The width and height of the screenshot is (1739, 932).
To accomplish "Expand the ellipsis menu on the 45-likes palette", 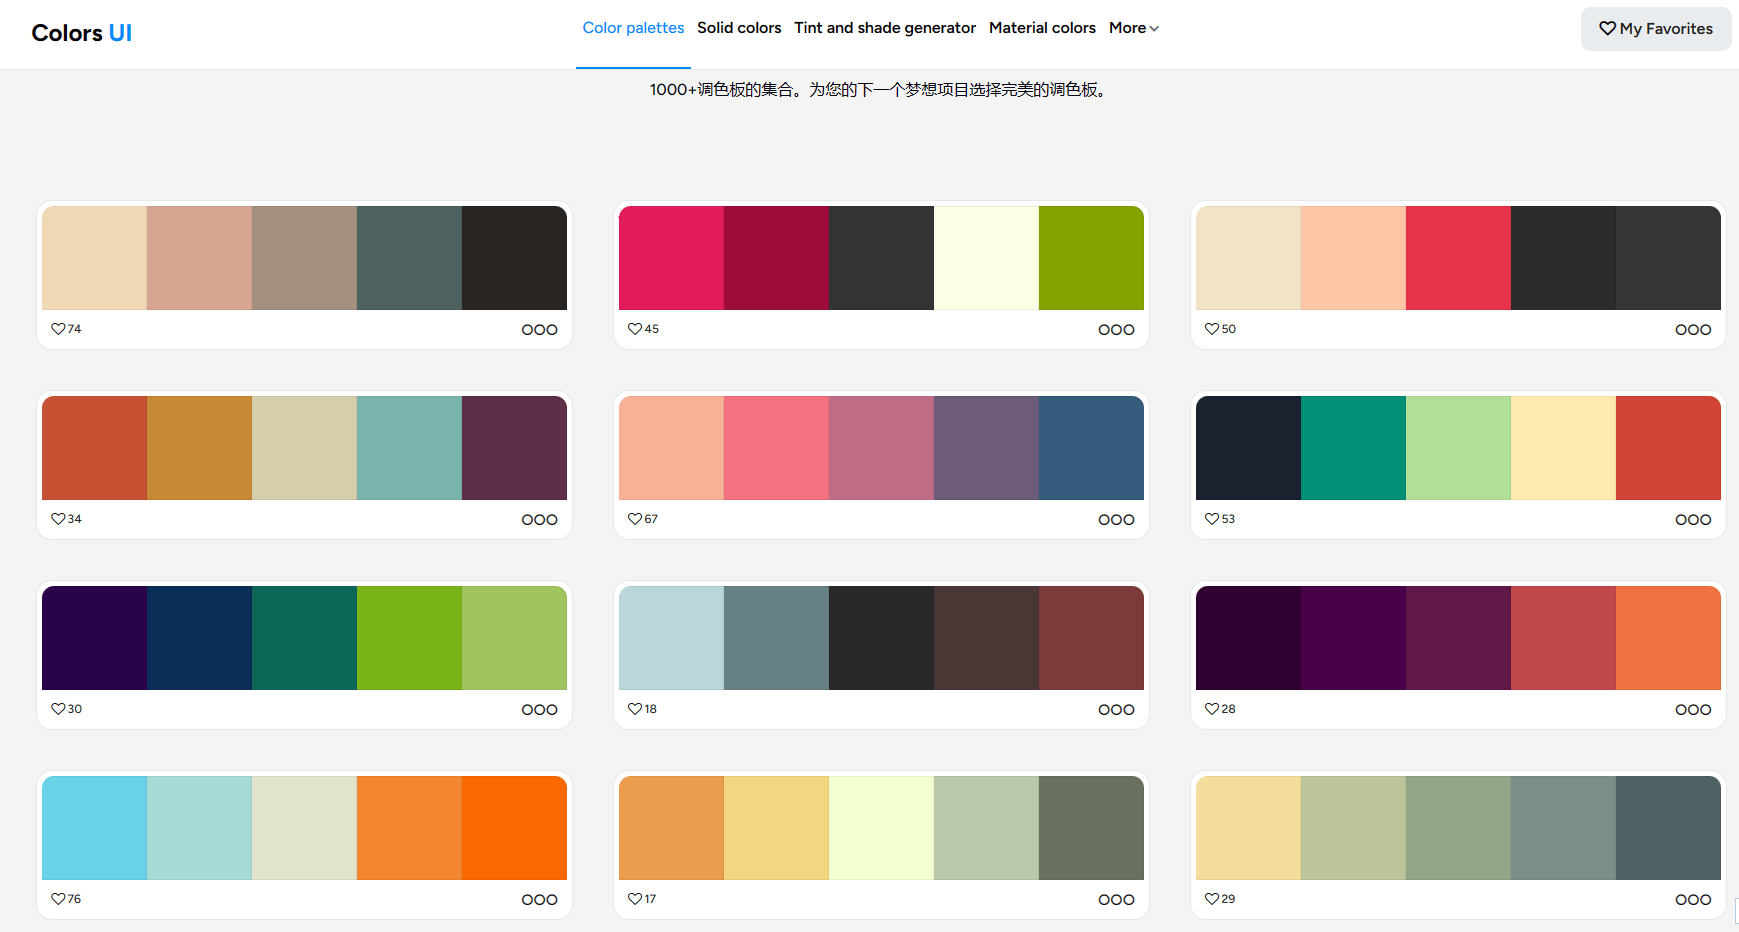I will pos(1116,330).
